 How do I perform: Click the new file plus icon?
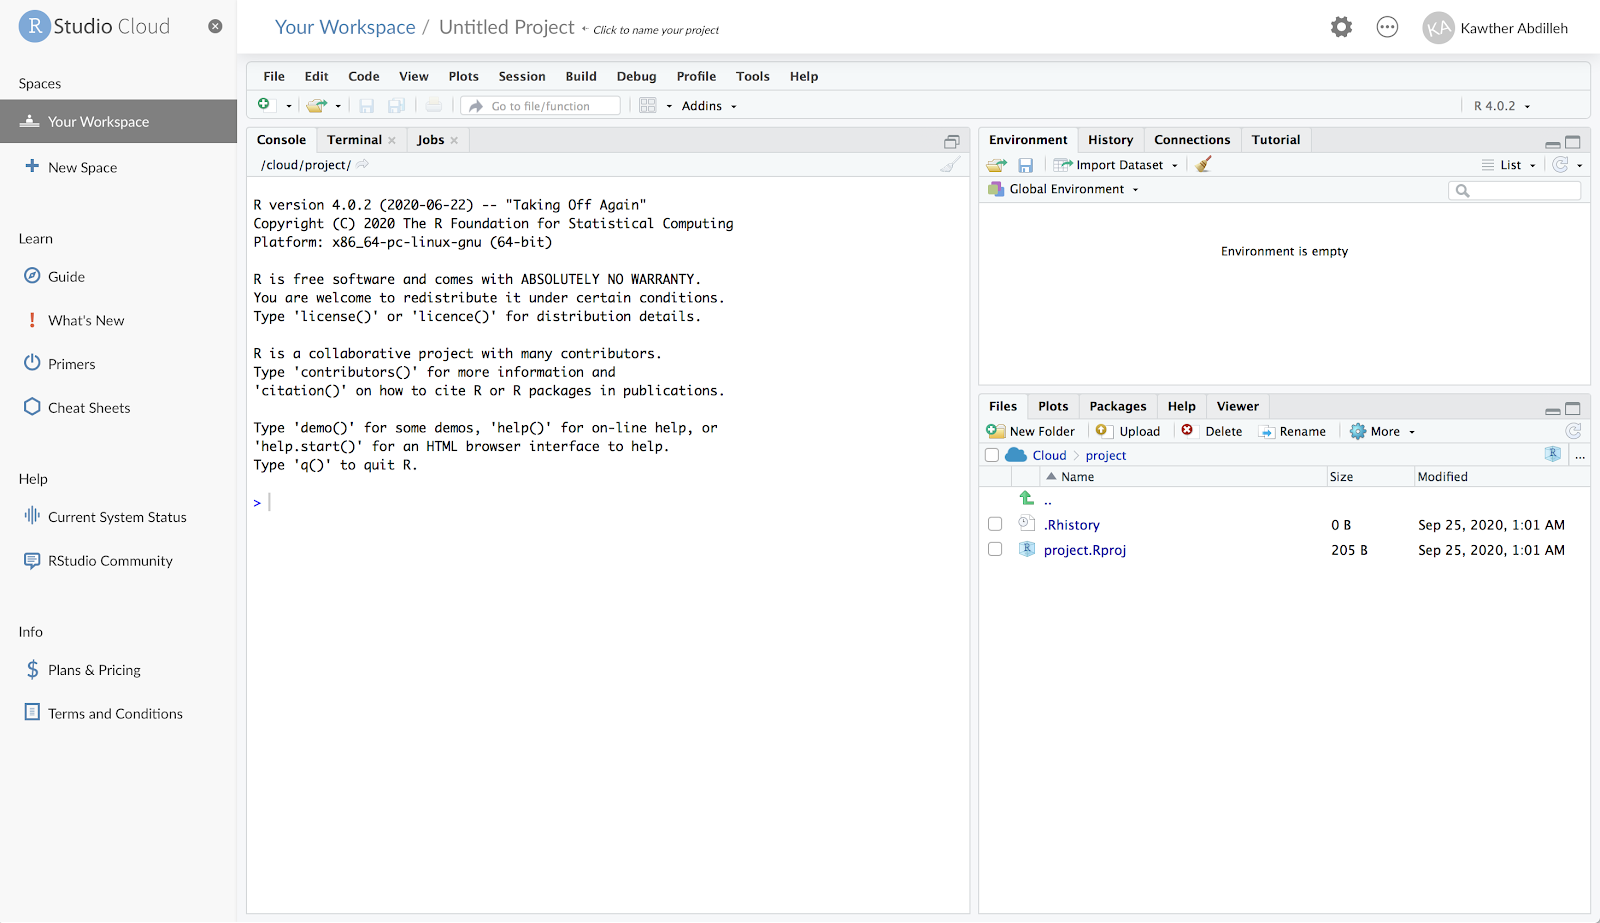[x=264, y=105]
